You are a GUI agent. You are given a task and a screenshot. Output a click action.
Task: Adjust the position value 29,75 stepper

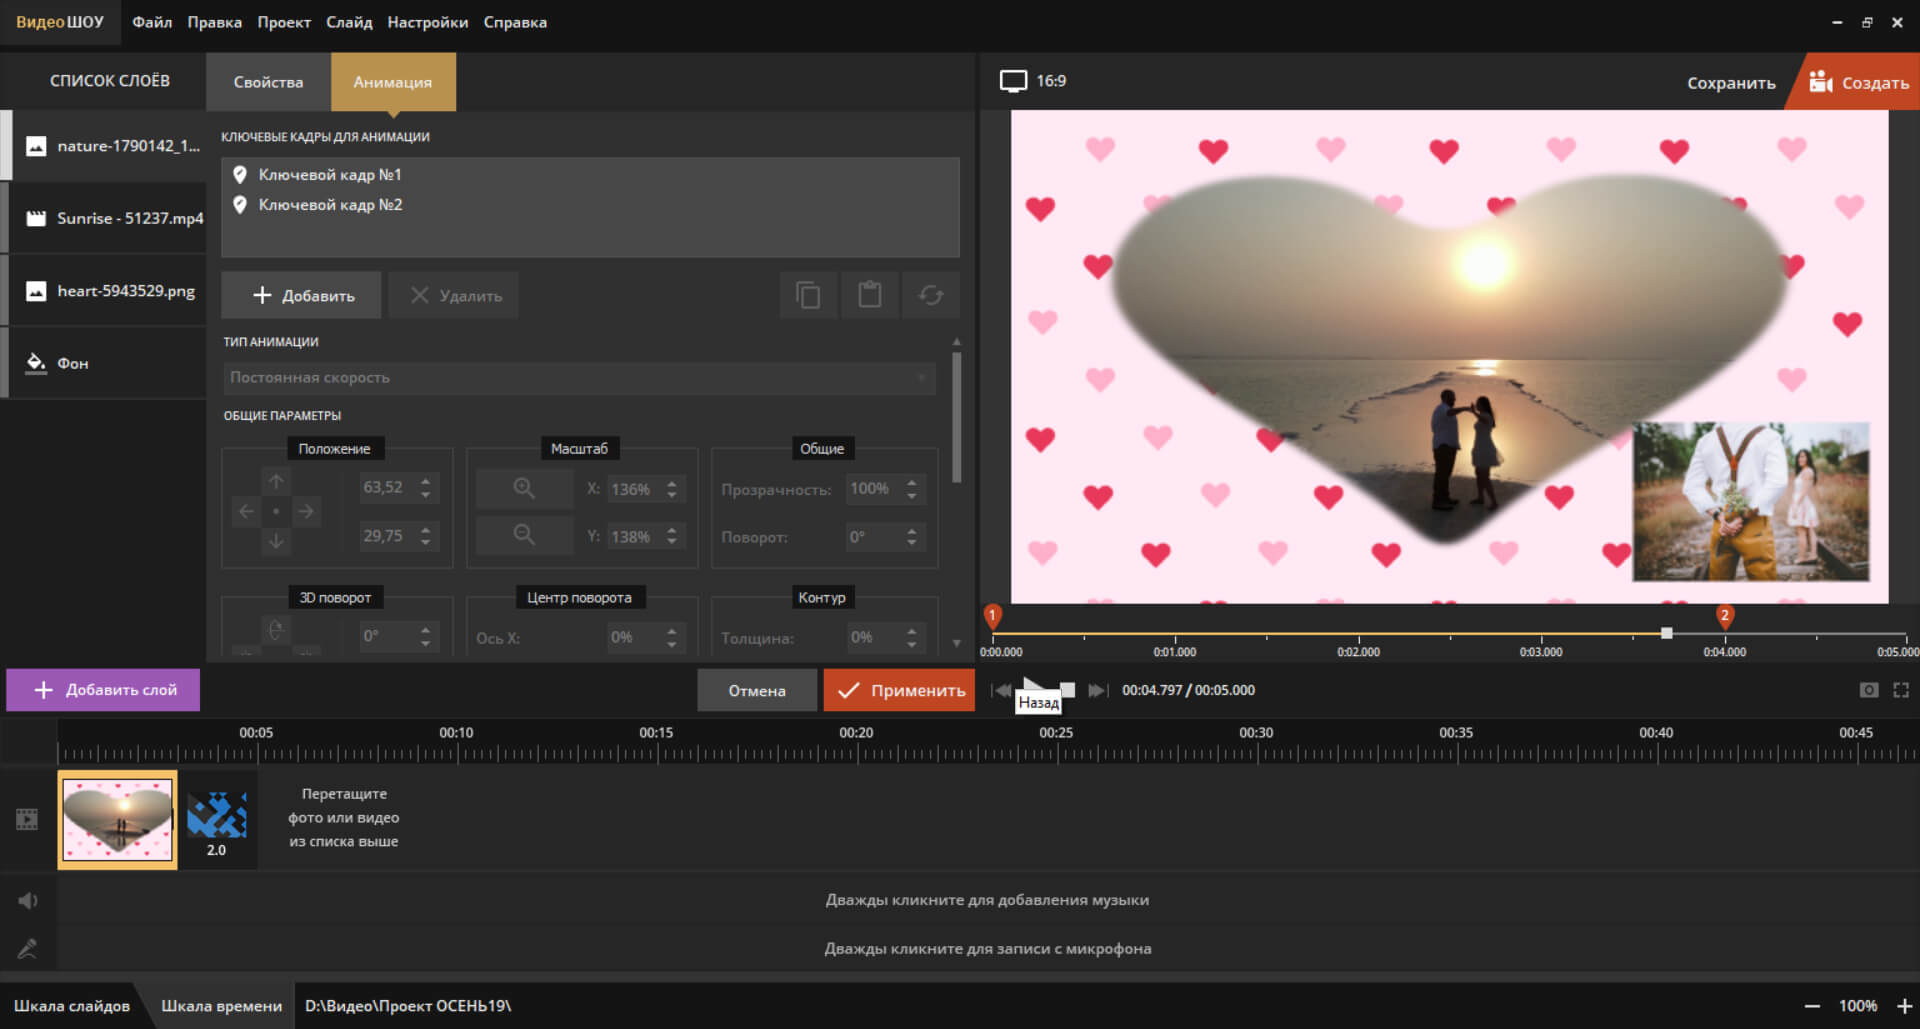pos(426,537)
